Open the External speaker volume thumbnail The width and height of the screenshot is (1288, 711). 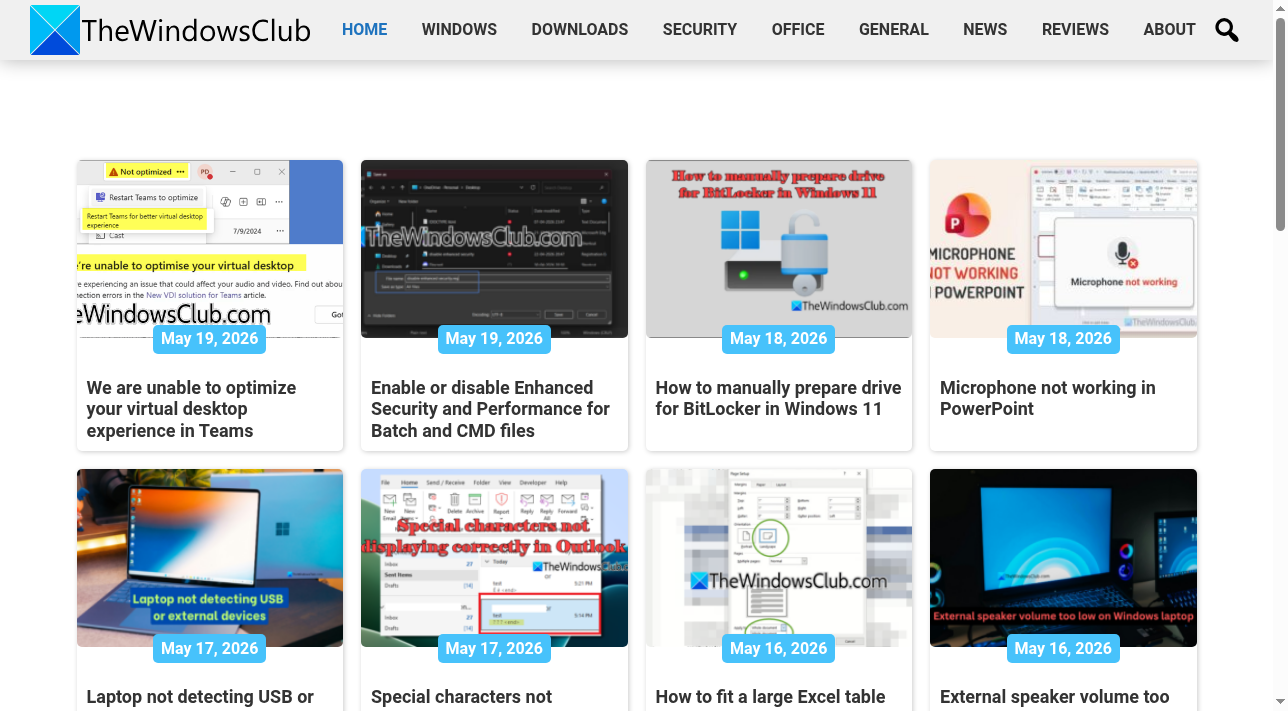click(x=1063, y=557)
